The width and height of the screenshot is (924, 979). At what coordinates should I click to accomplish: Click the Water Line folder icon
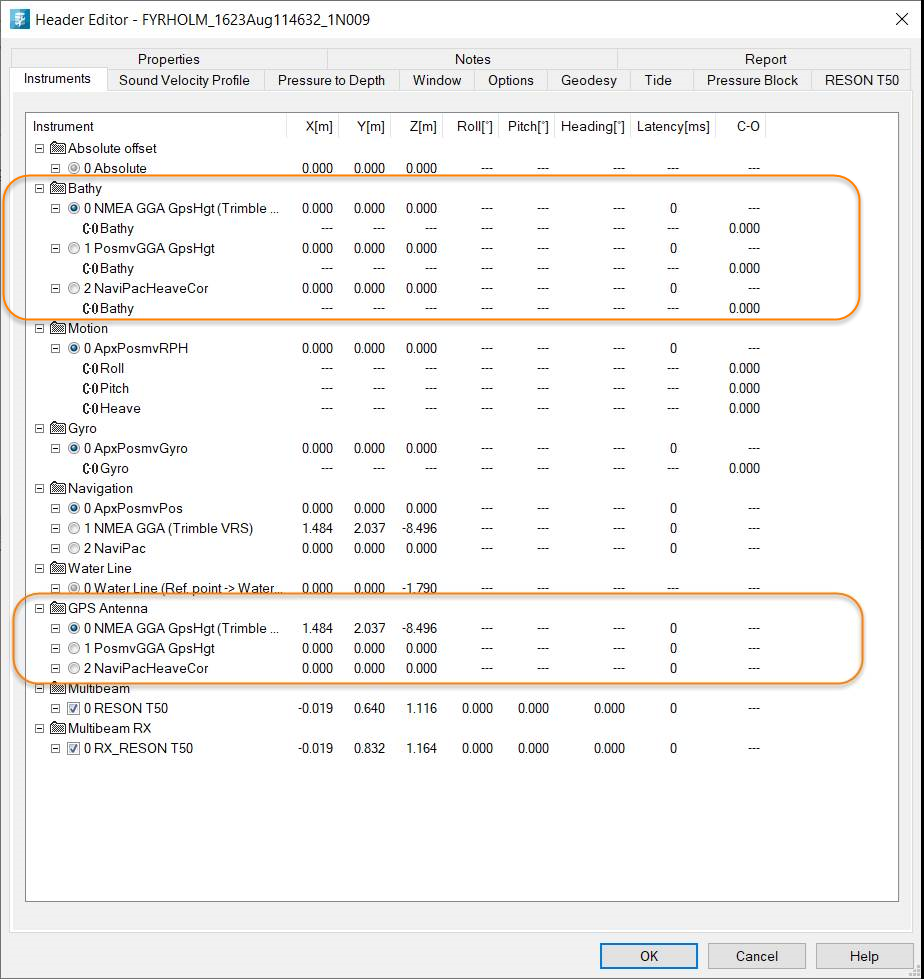pyautogui.click(x=57, y=568)
